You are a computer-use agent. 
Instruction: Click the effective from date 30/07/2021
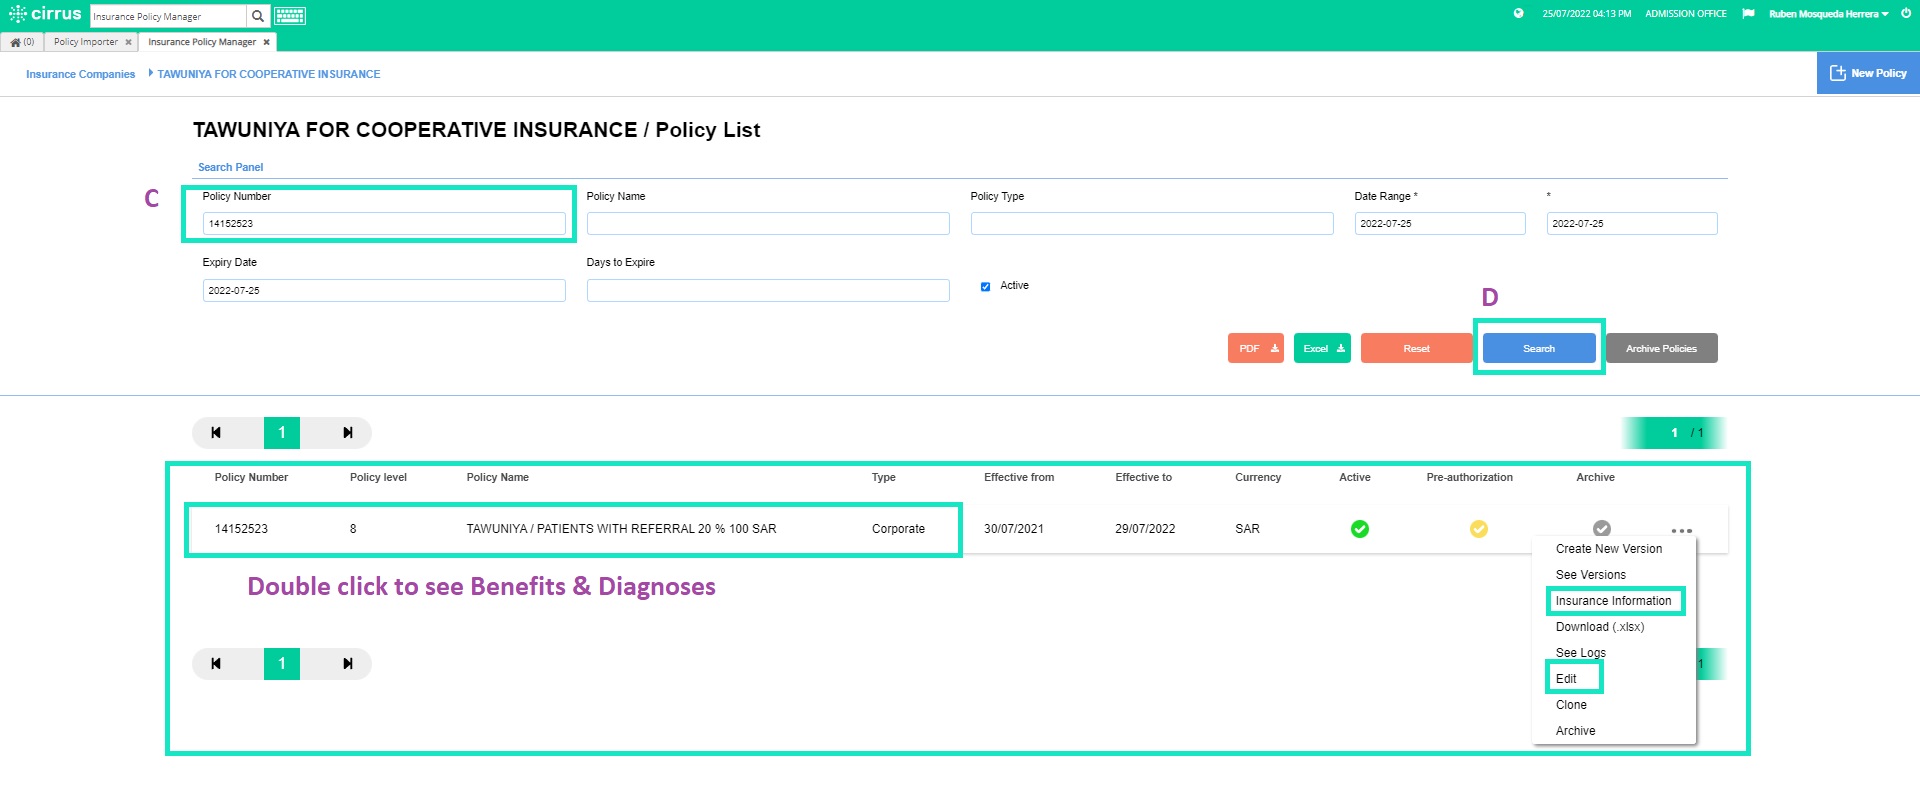point(1013,529)
